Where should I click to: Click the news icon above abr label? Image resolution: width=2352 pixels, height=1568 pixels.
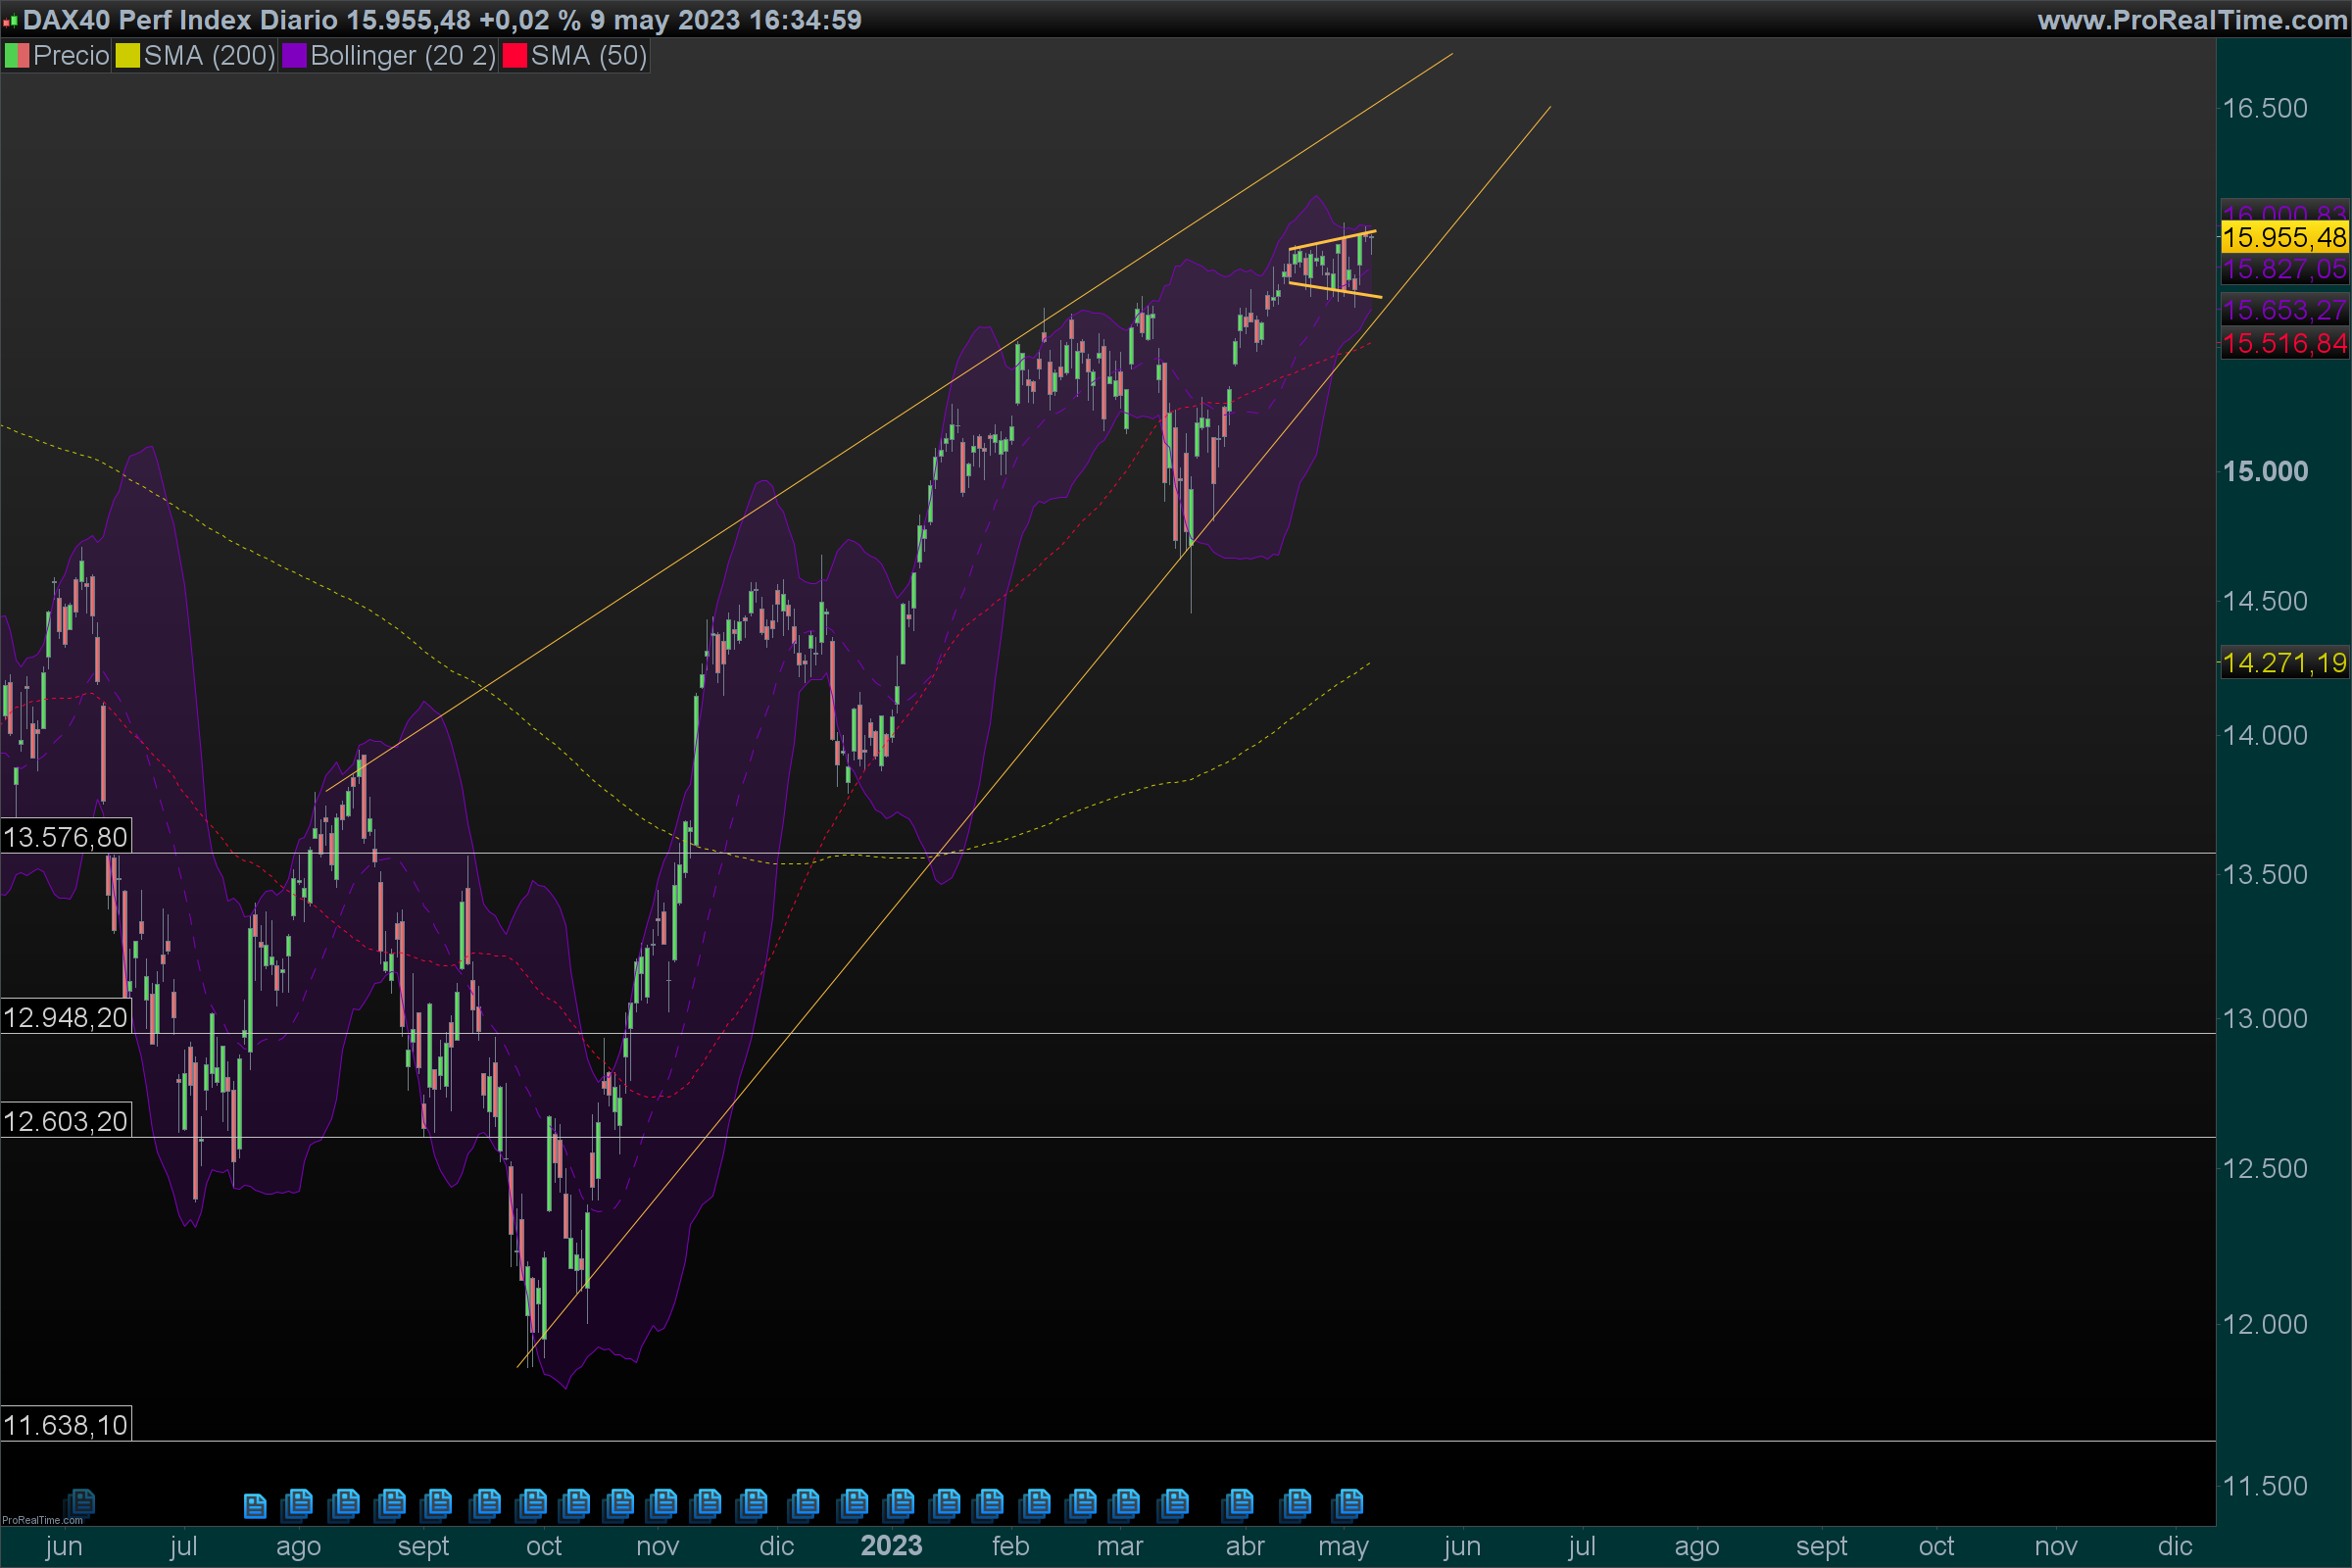[x=1239, y=1502]
